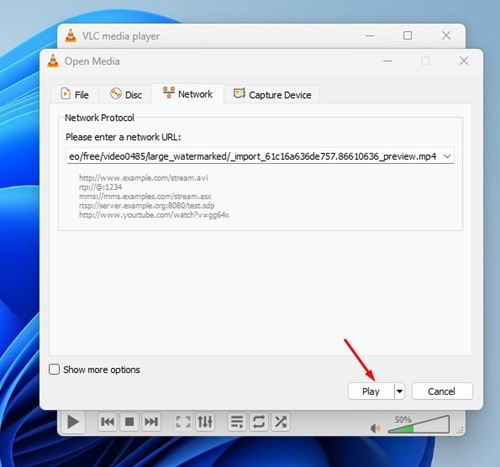Skip to previous media track
500x467 pixels.
click(x=108, y=422)
